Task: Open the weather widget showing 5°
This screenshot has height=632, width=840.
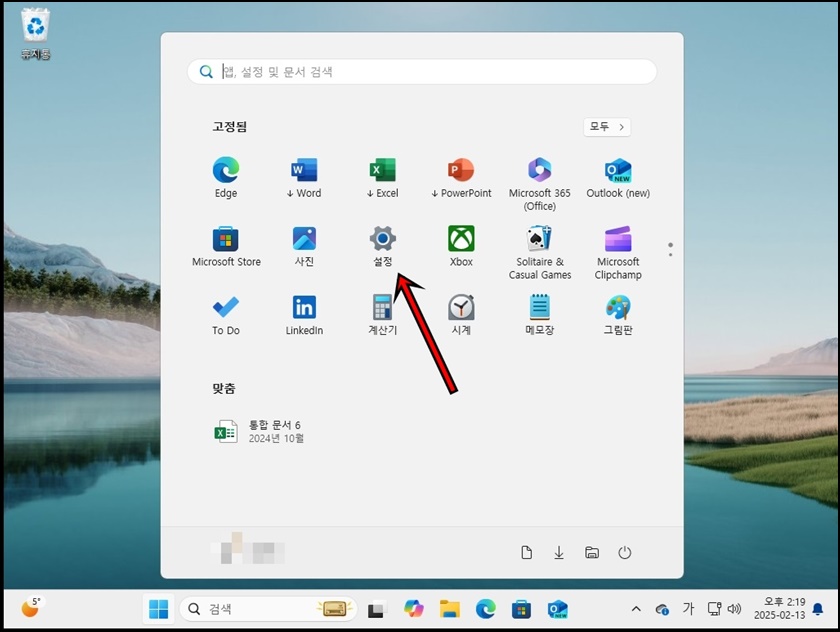Action: coord(31,607)
